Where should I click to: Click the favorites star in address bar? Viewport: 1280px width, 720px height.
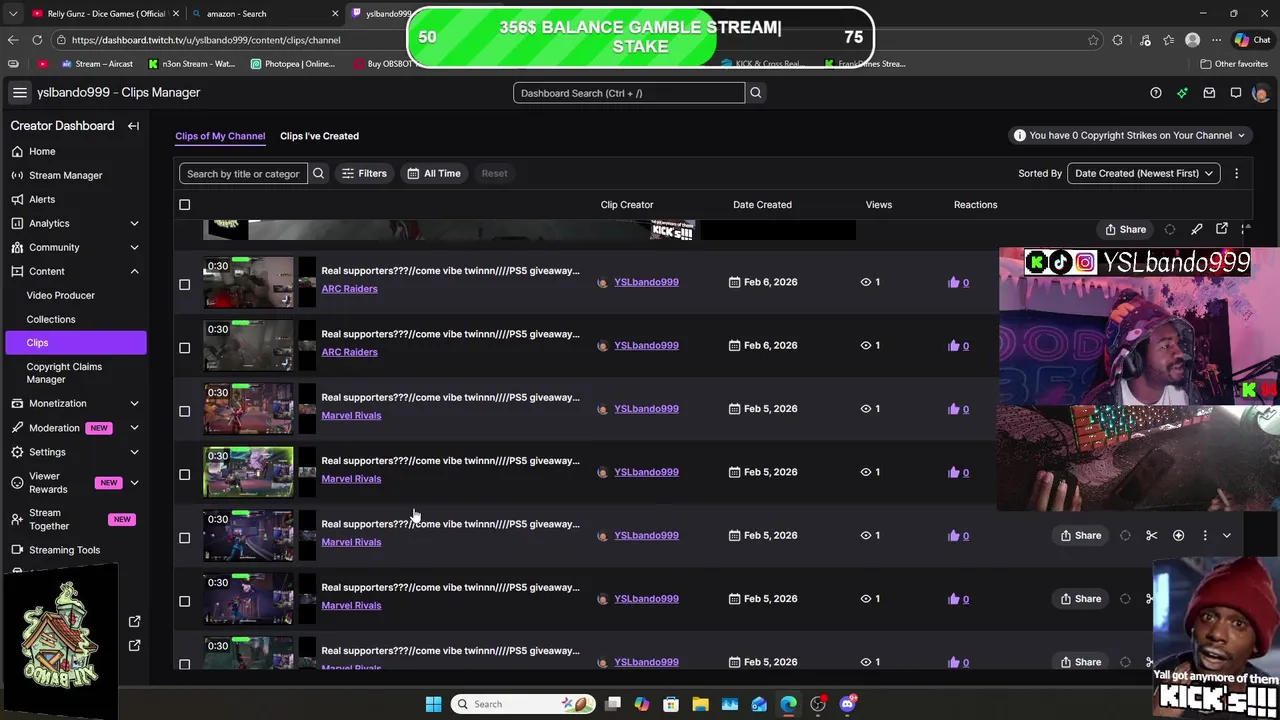pos(1092,40)
